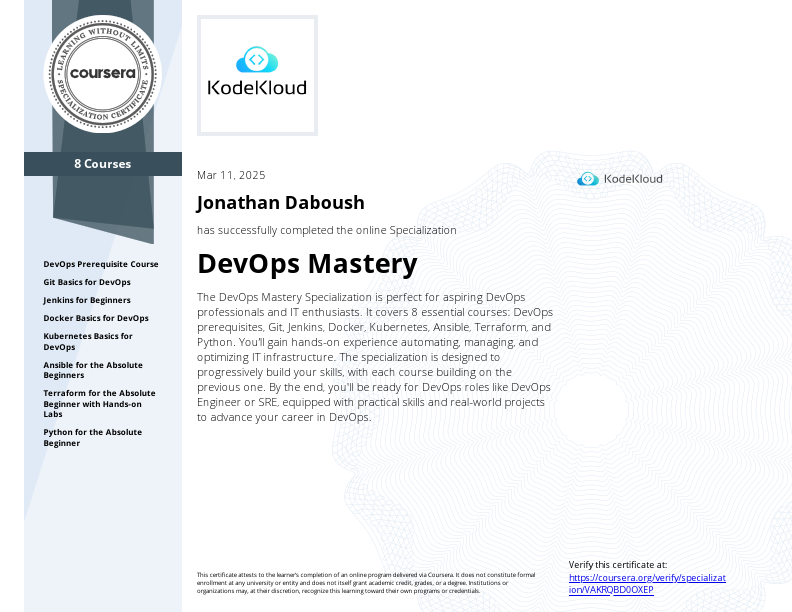Select "Ansible for the Absolute Beginners" entry
Image resolution: width=792 pixels, height=612 pixels.
click(93, 370)
